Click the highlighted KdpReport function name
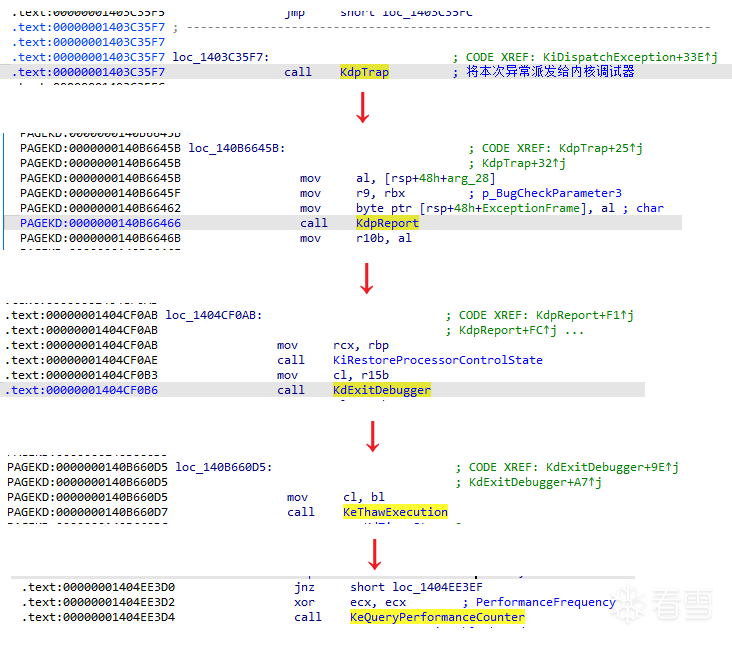 click(x=387, y=223)
